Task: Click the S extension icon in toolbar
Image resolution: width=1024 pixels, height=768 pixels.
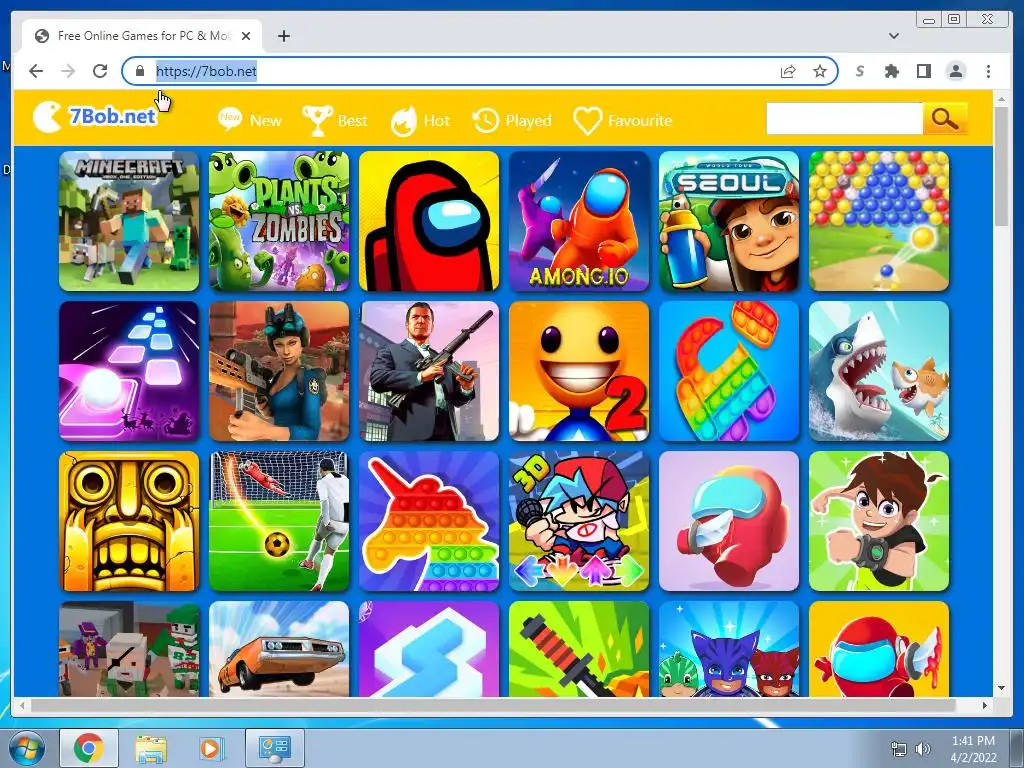Action: [x=860, y=71]
